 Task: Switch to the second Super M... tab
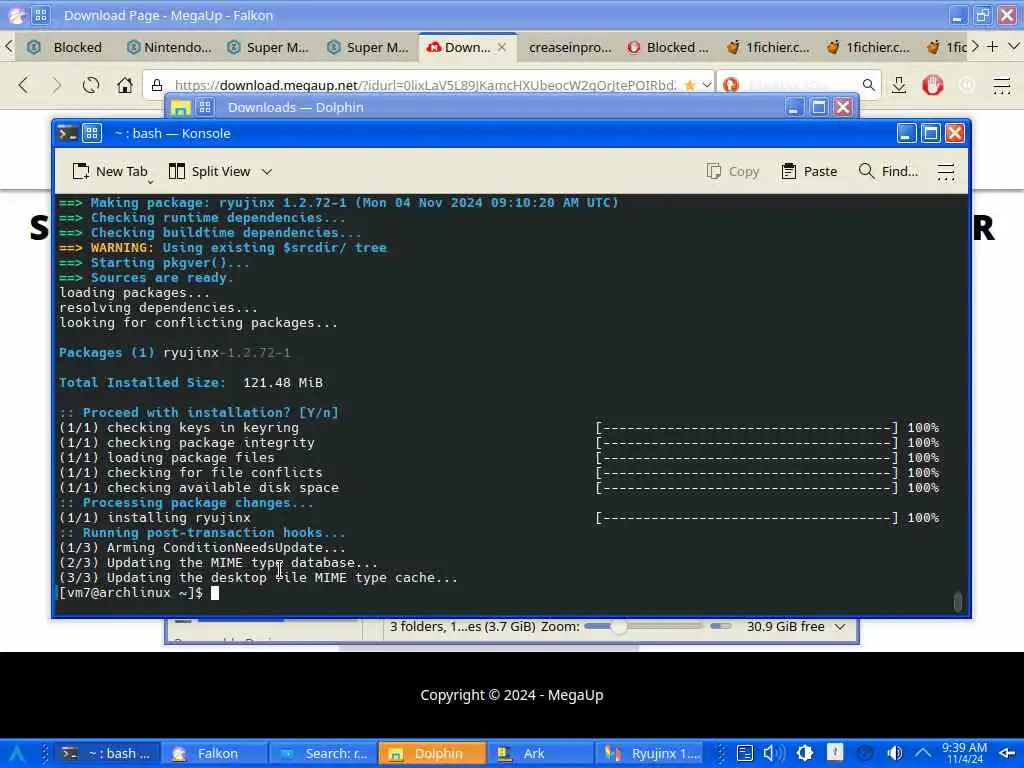[369, 48]
